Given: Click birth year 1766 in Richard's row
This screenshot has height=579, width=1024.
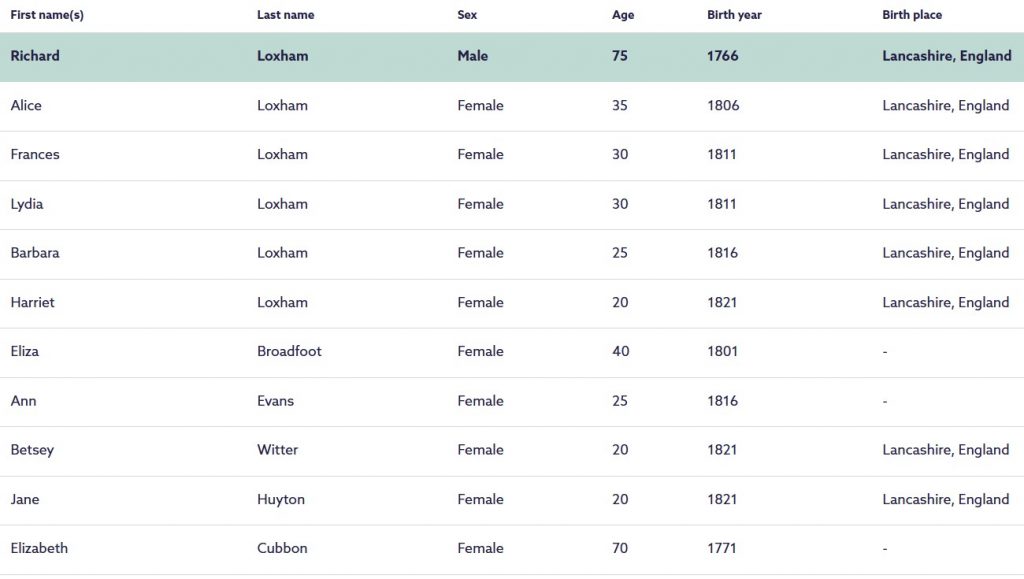Looking at the screenshot, I should pyautogui.click(x=722, y=56).
